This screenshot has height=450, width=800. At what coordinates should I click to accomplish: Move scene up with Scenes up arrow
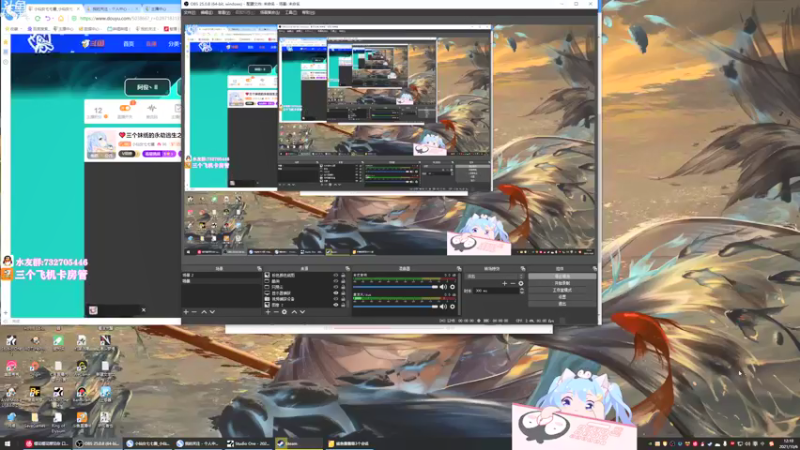[204, 312]
